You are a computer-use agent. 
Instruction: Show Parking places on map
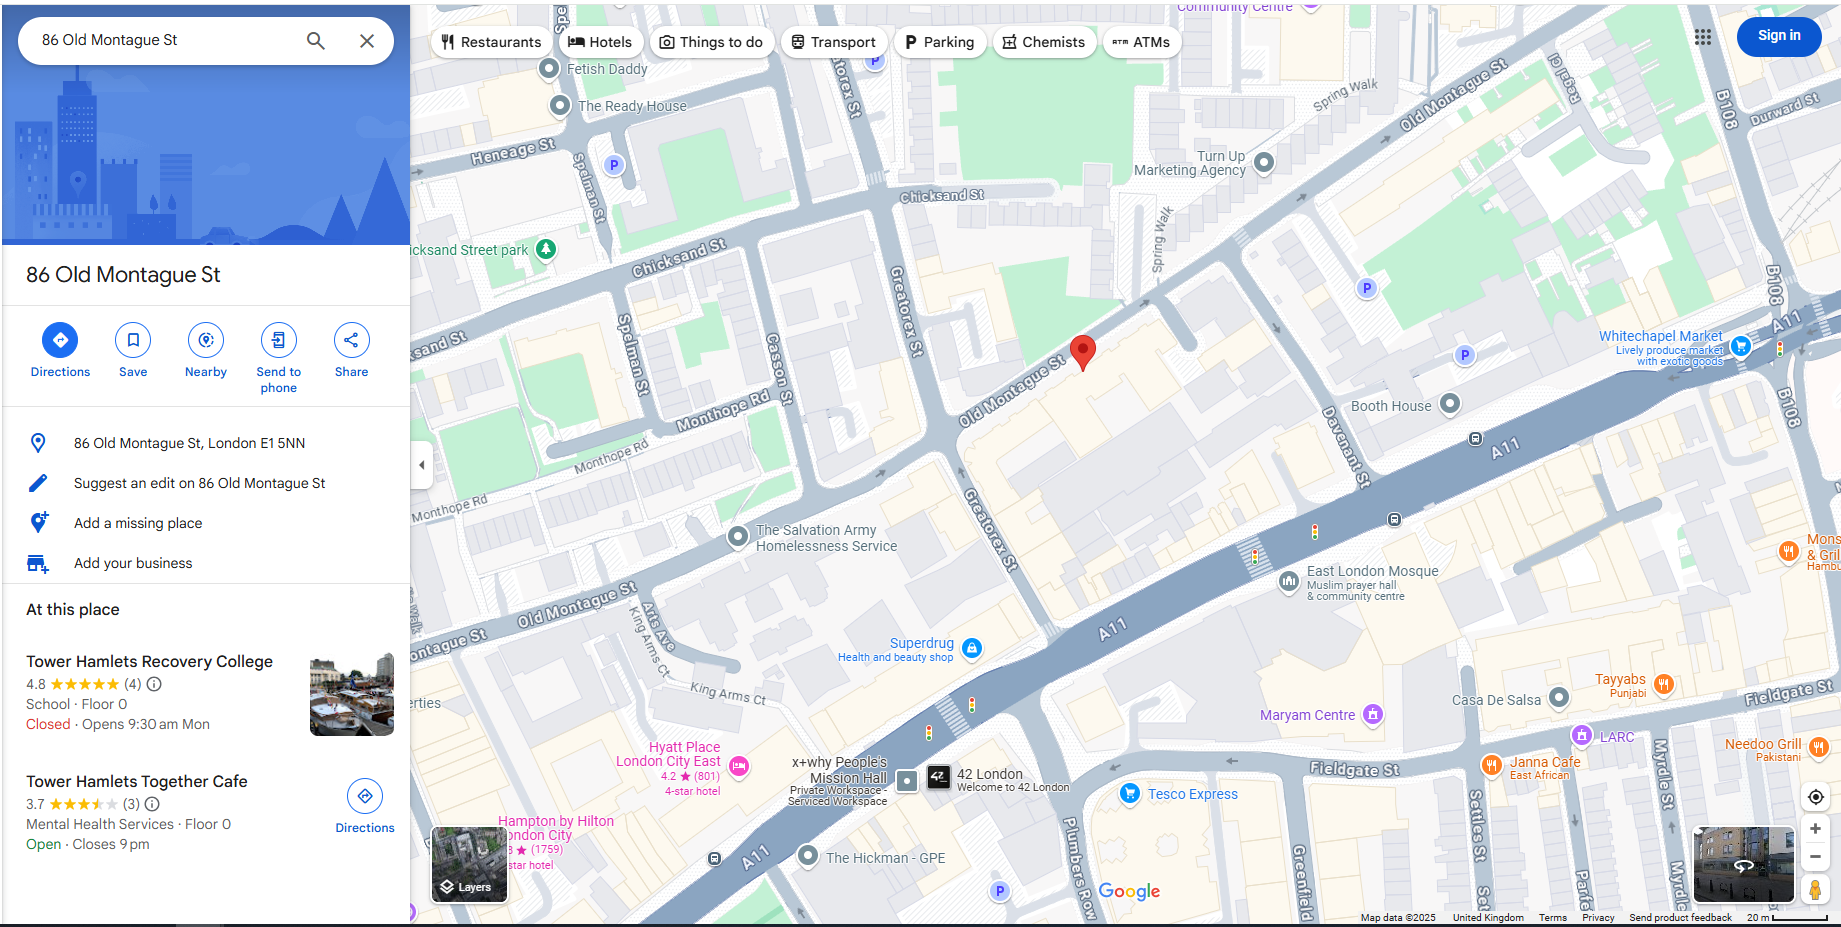pyautogui.click(x=939, y=42)
